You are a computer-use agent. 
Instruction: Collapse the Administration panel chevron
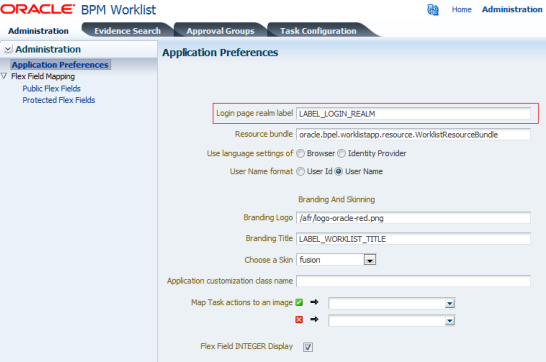coord(8,49)
